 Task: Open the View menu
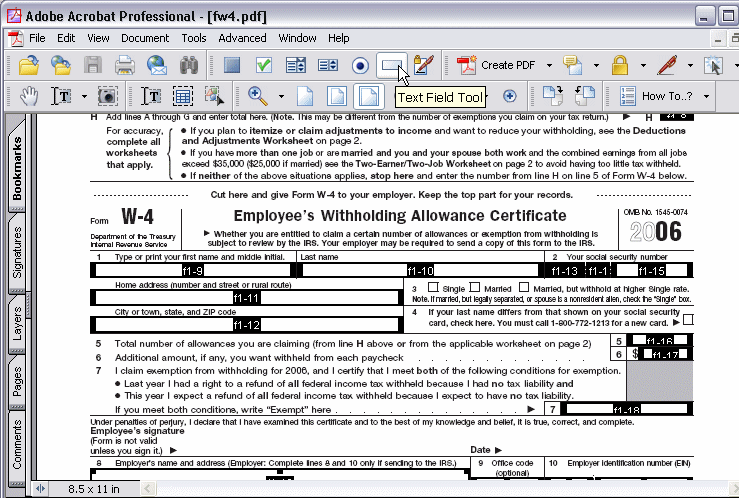click(98, 38)
